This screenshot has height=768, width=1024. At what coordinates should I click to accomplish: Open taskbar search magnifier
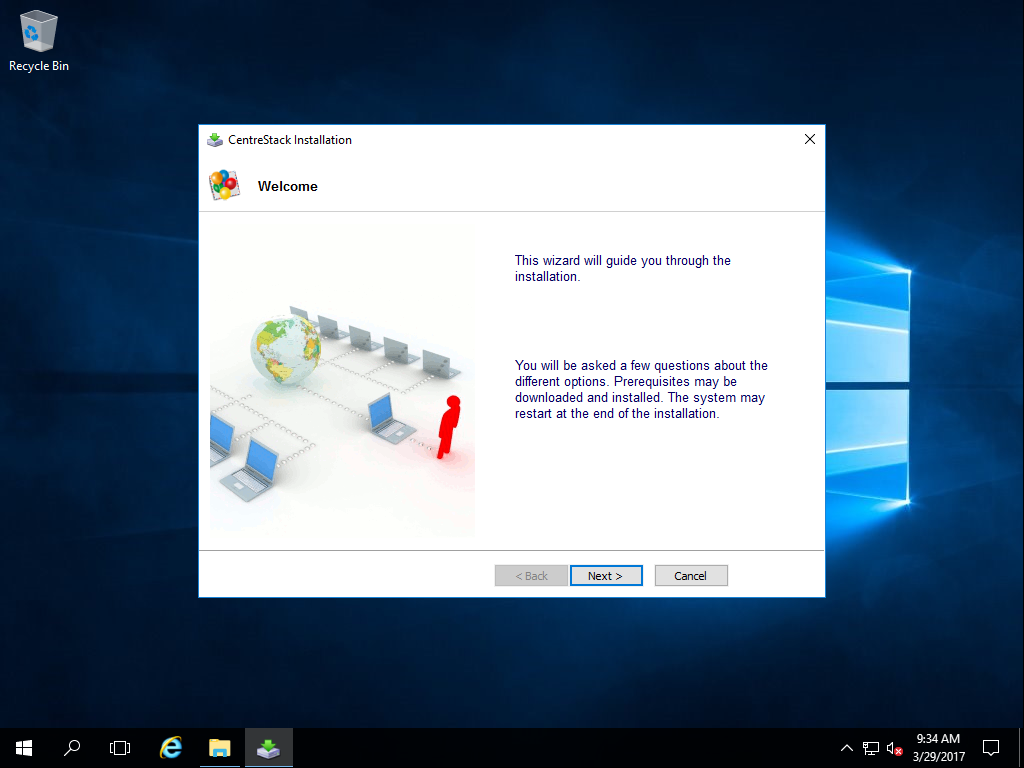pyautogui.click(x=72, y=748)
